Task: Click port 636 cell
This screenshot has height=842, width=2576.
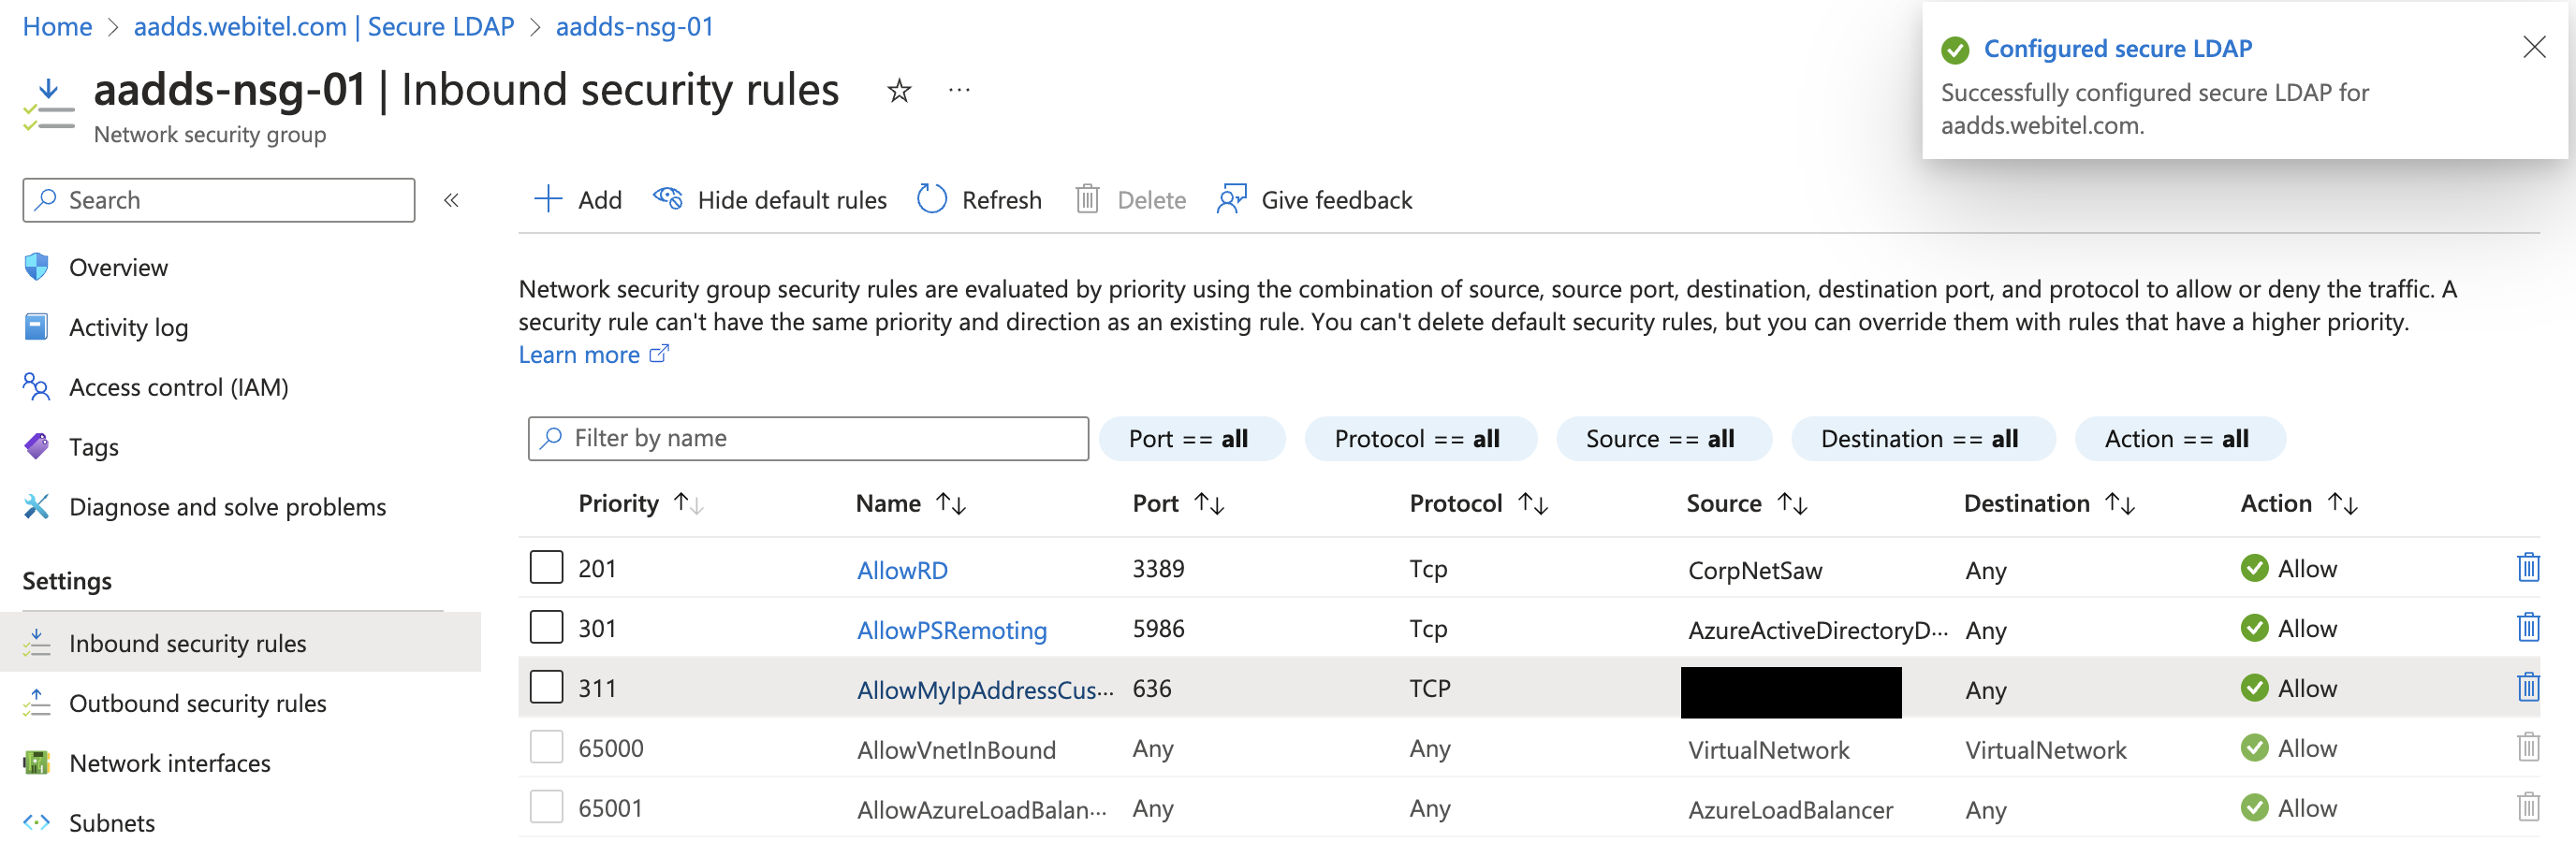Action: [x=1151, y=689]
